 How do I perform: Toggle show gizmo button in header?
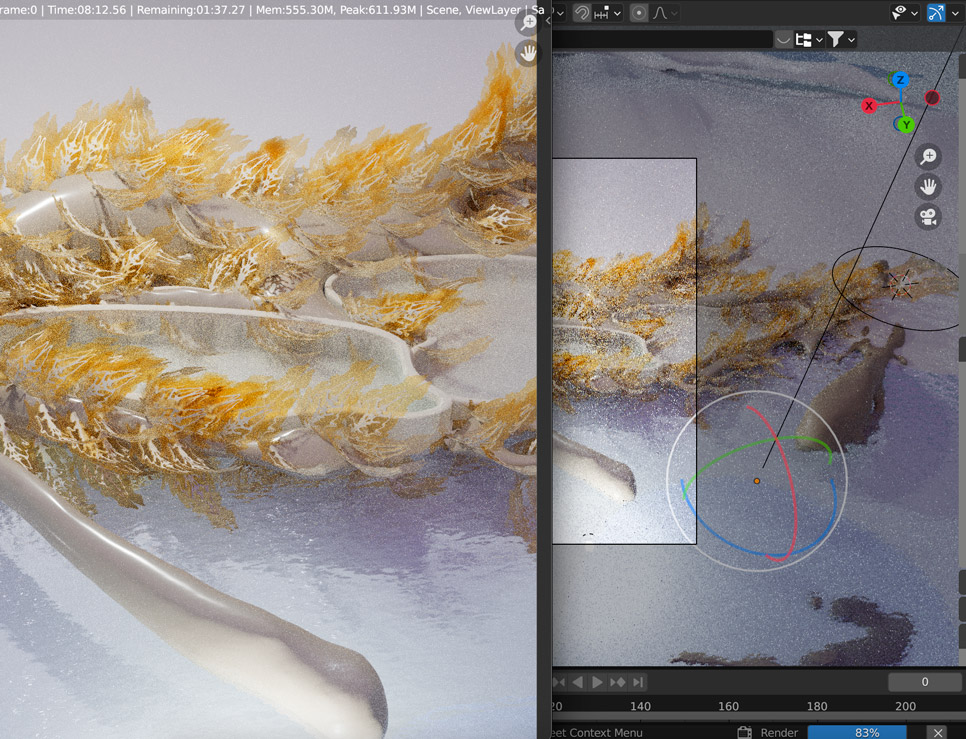tap(936, 13)
